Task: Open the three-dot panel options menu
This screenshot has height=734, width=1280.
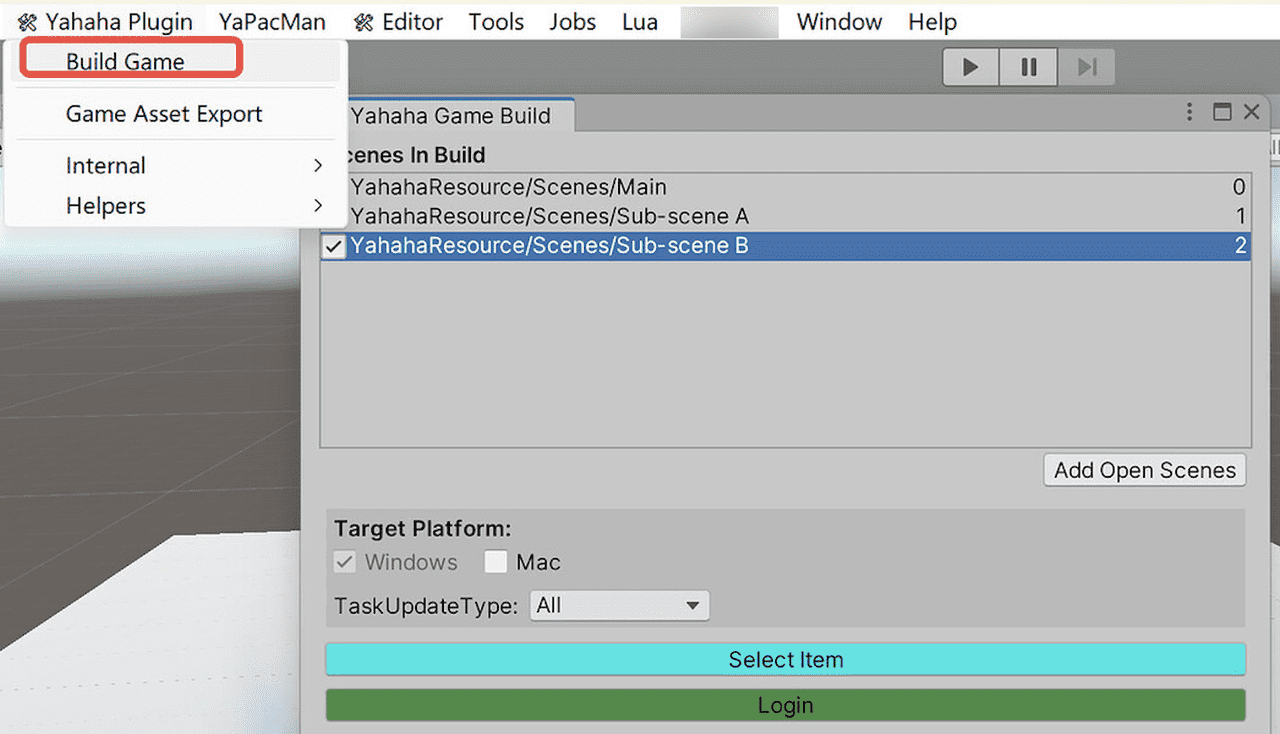Action: [x=1189, y=112]
